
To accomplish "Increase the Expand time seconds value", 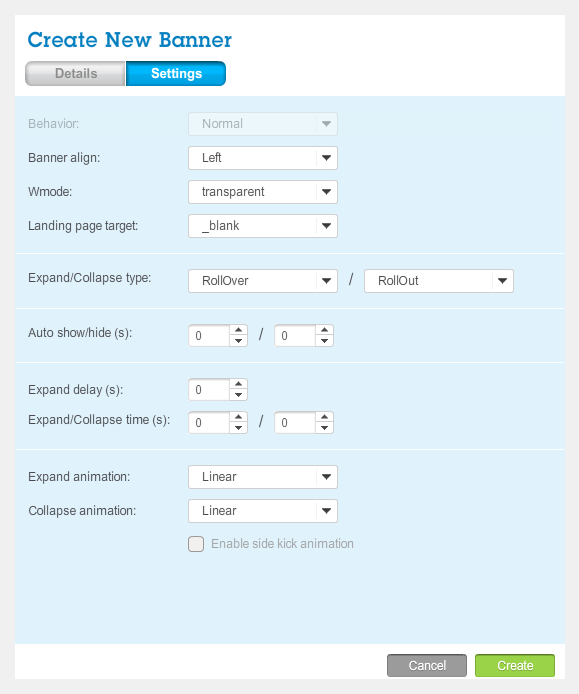I will pyautogui.click(x=238, y=417).
